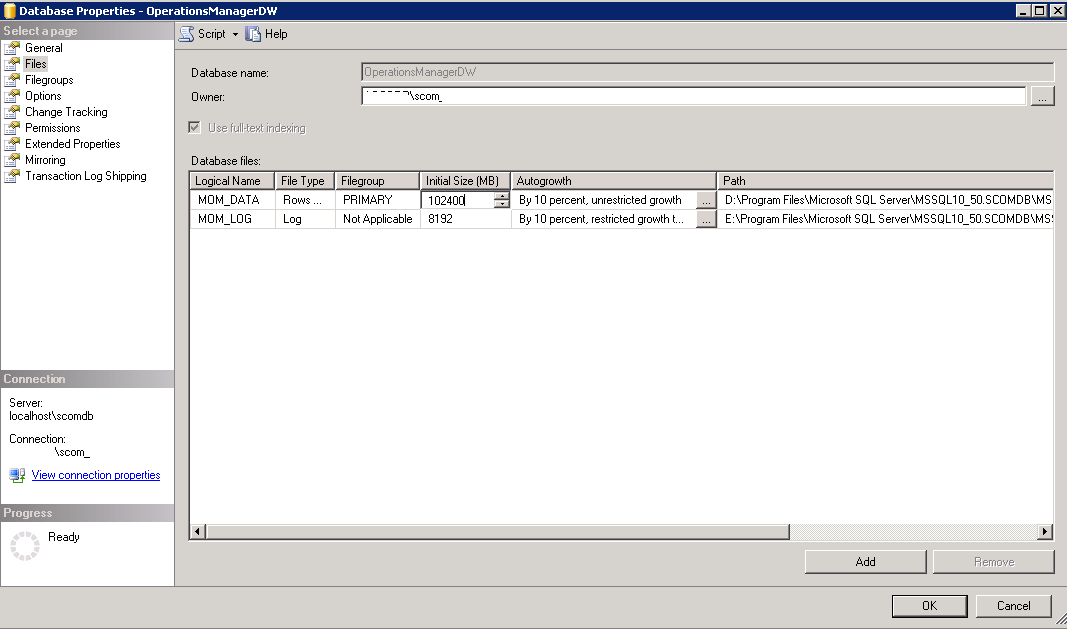This screenshot has height=629, width=1067.
Task: Click the Database name field
Action: pyautogui.click(x=708, y=72)
